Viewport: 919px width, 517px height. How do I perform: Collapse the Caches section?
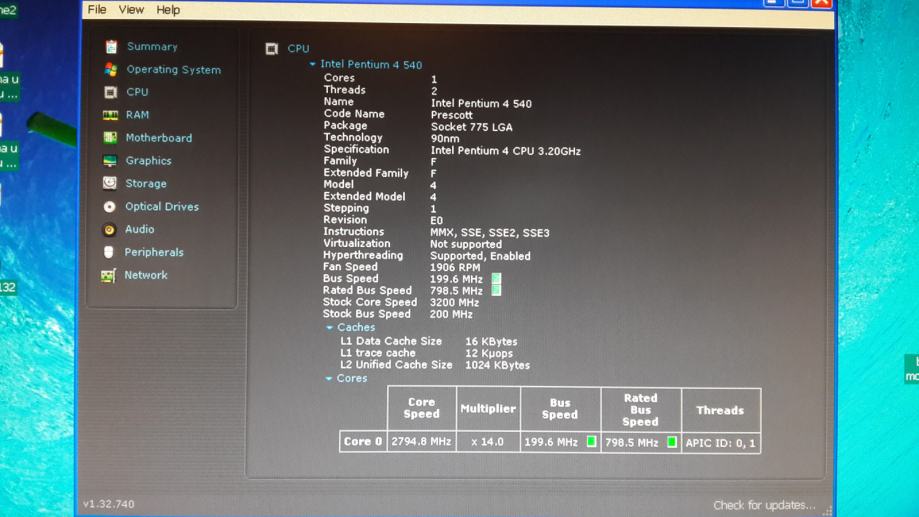click(x=329, y=328)
